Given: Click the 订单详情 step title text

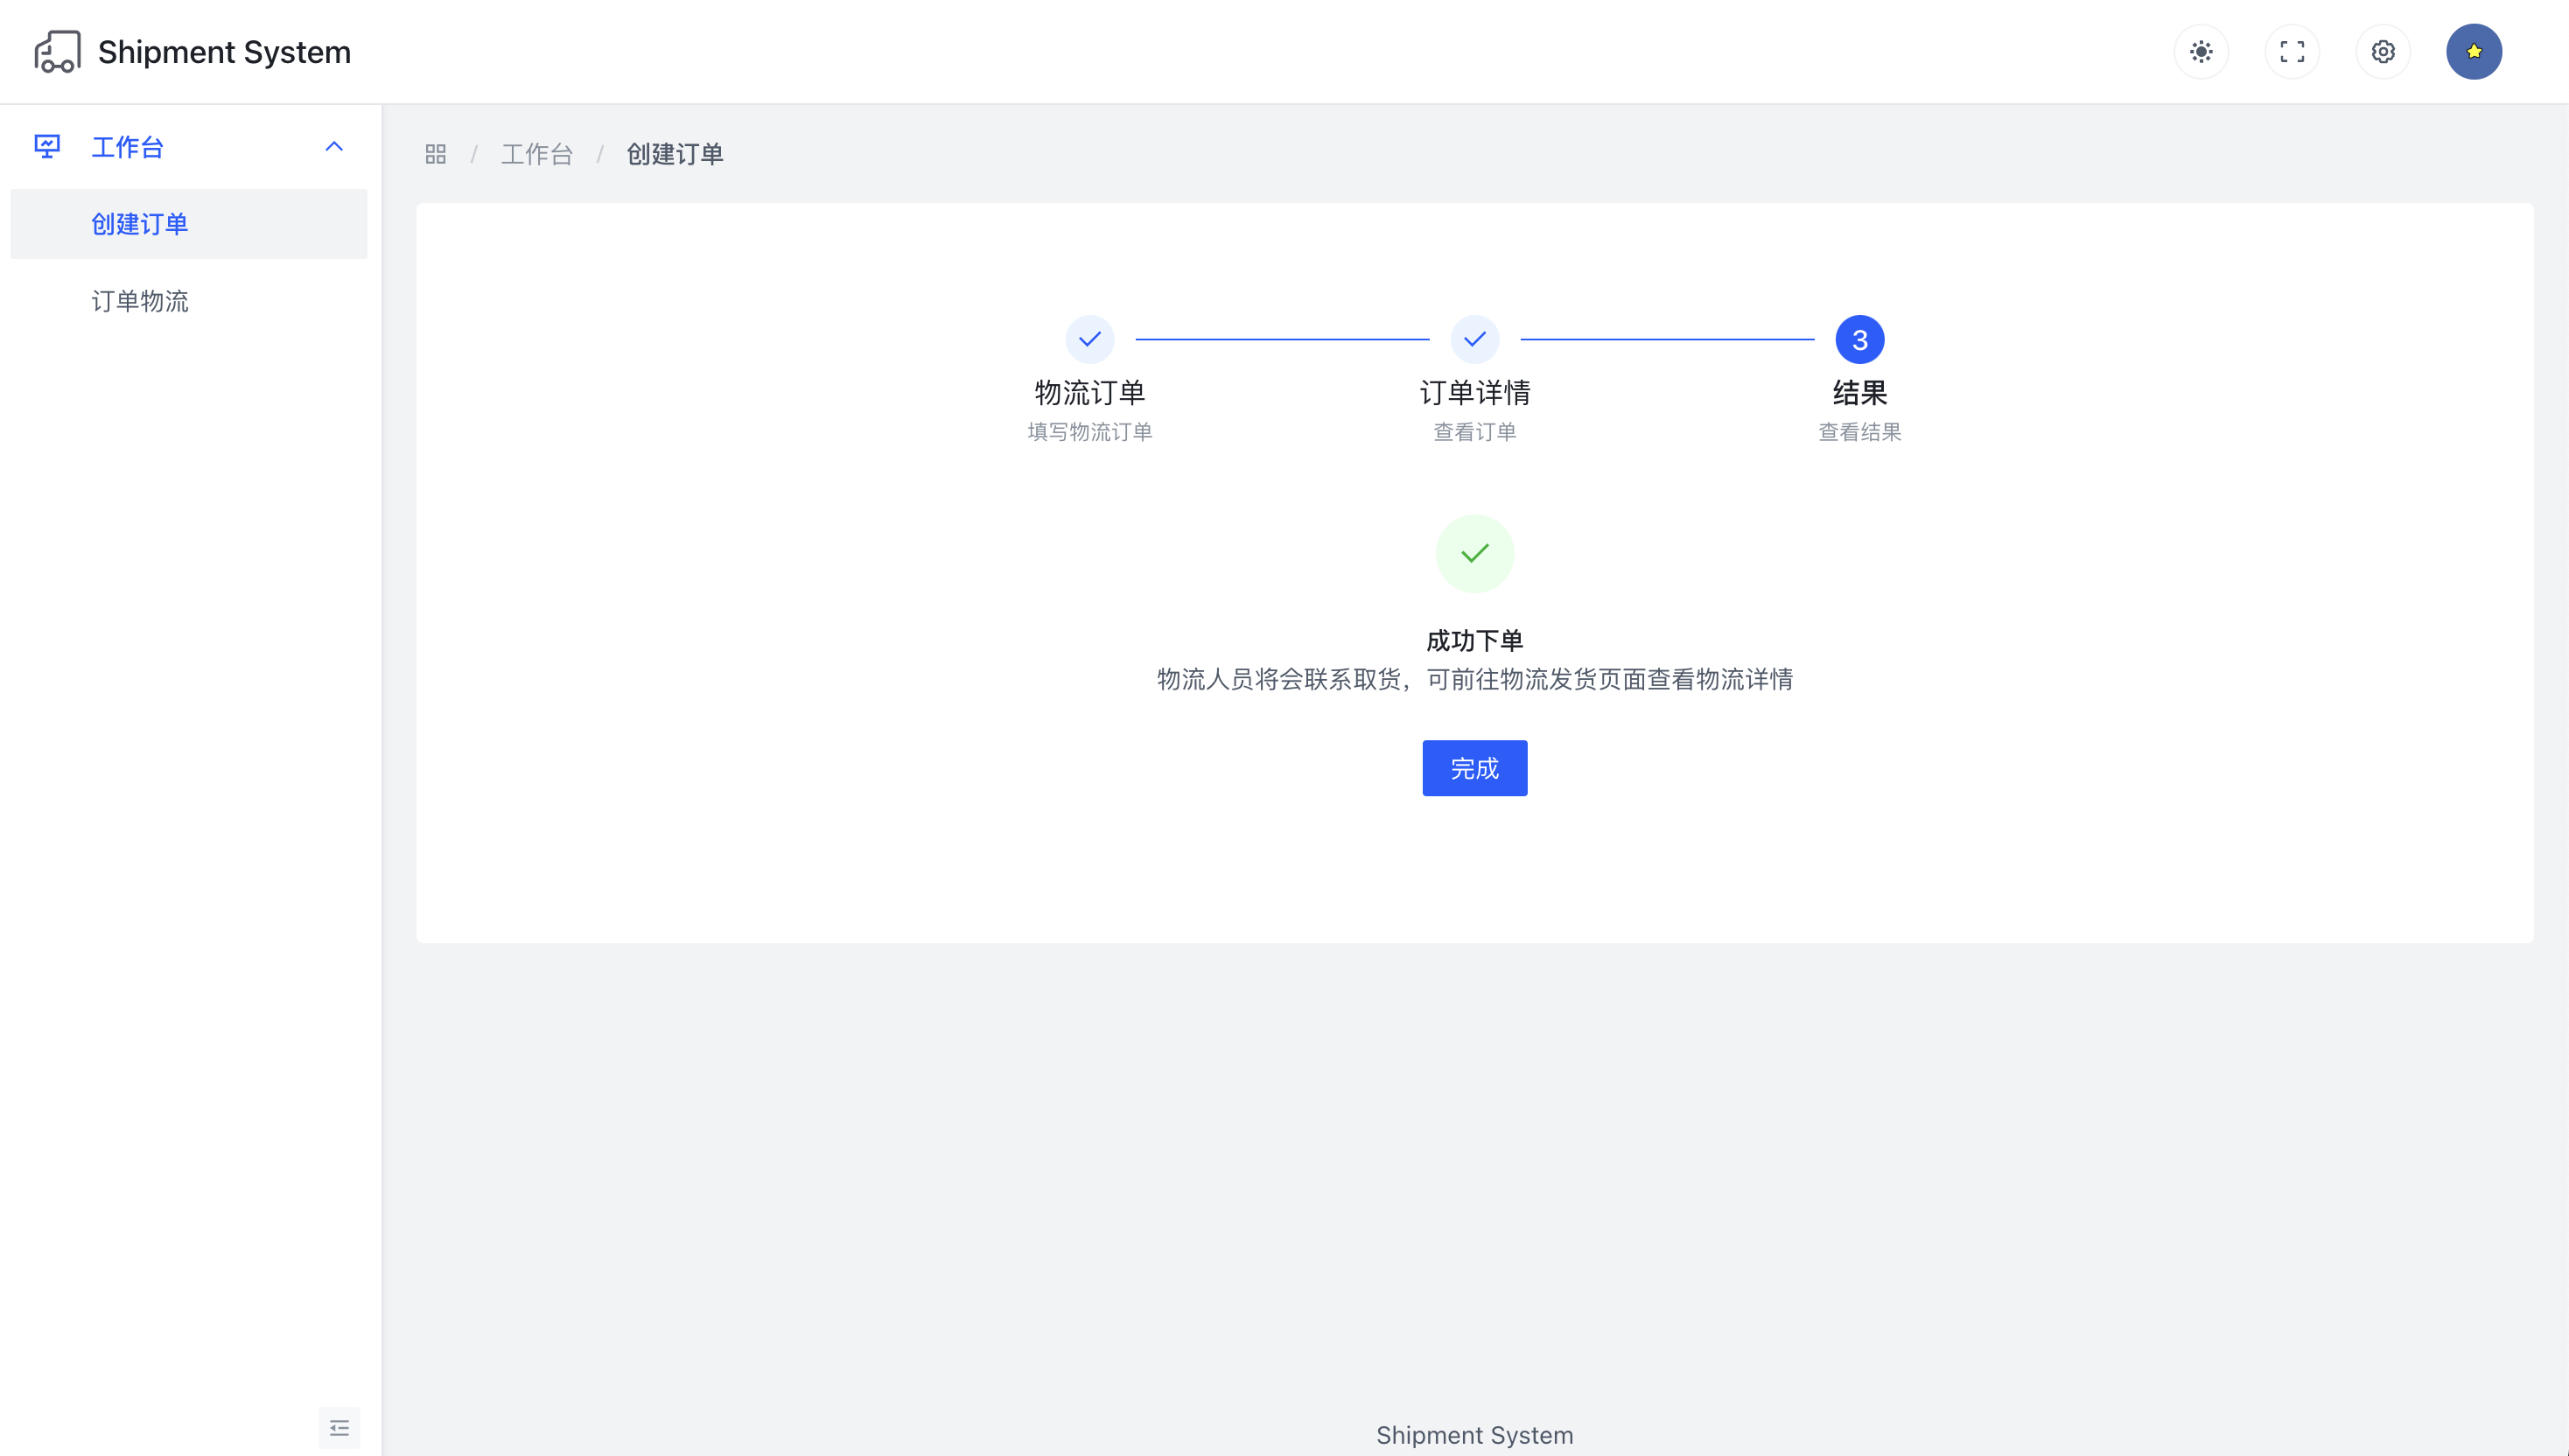Looking at the screenshot, I should pyautogui.click(x=1474, y=393).
